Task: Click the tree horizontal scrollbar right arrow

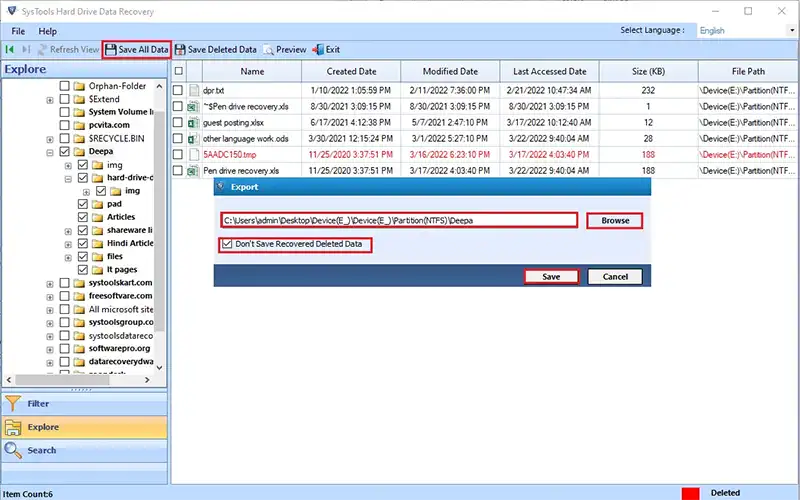Action: click(x=147, y=380)
